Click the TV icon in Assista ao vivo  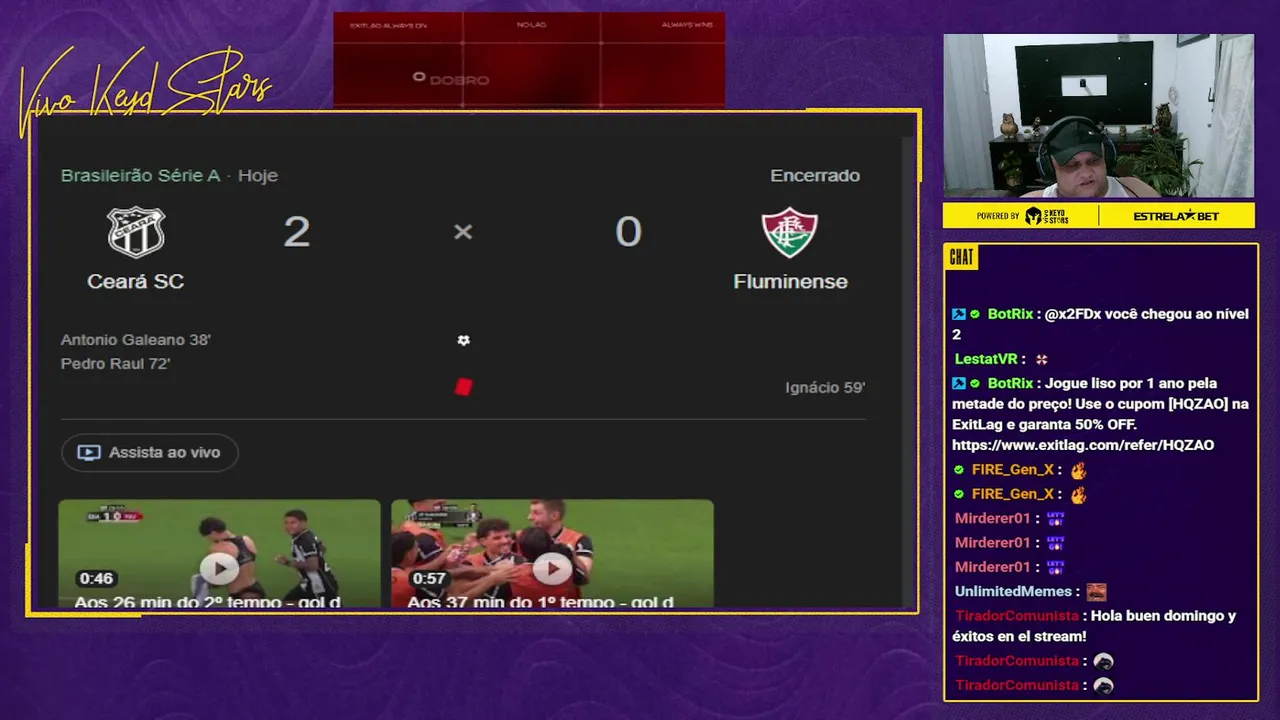[x=89, y=453]
